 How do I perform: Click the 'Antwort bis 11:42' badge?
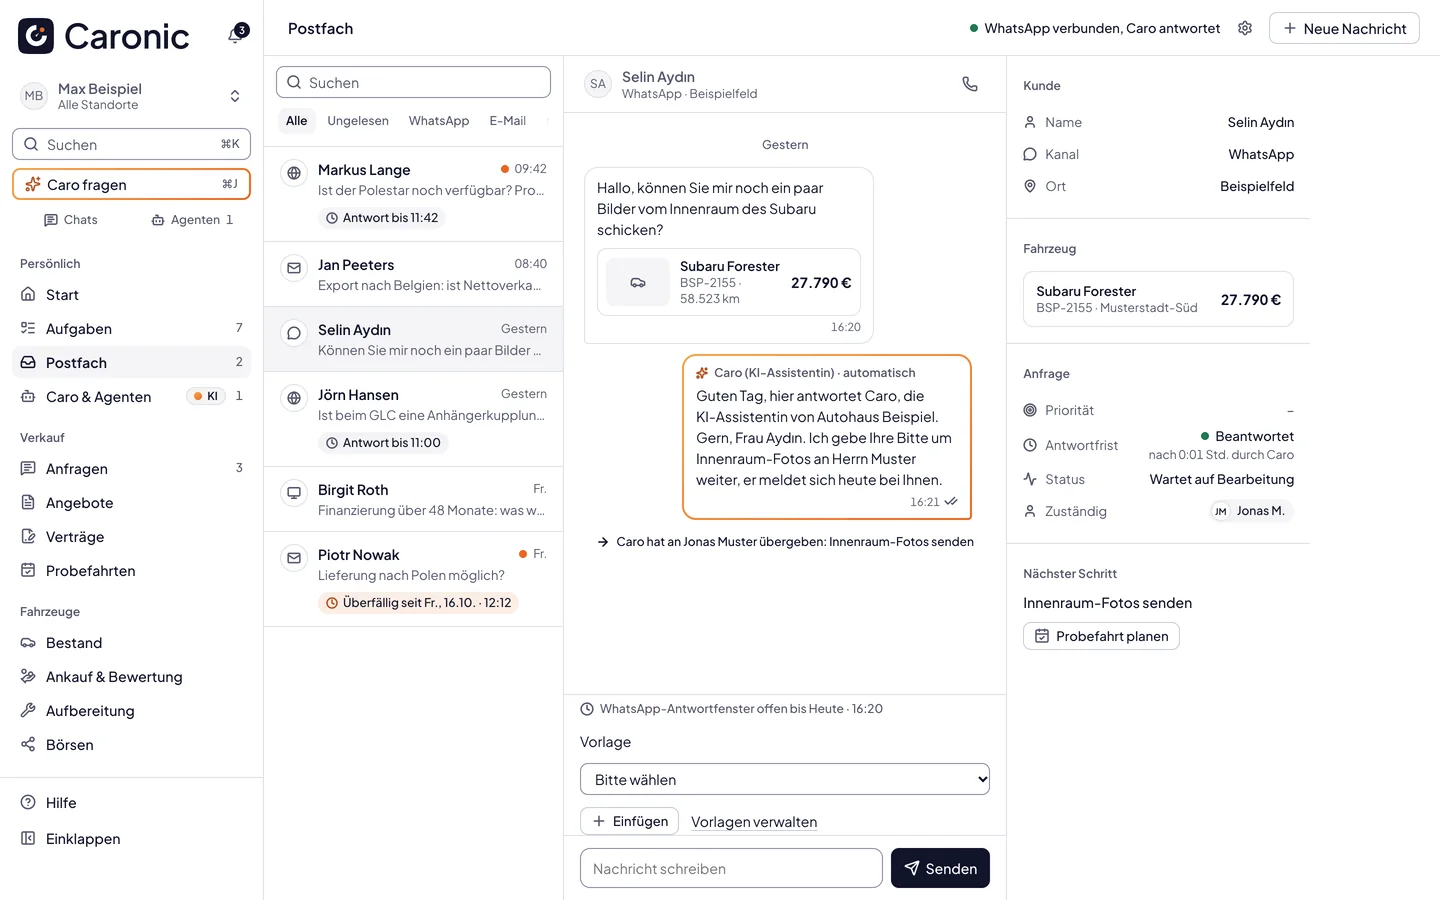tap(382, 218)
